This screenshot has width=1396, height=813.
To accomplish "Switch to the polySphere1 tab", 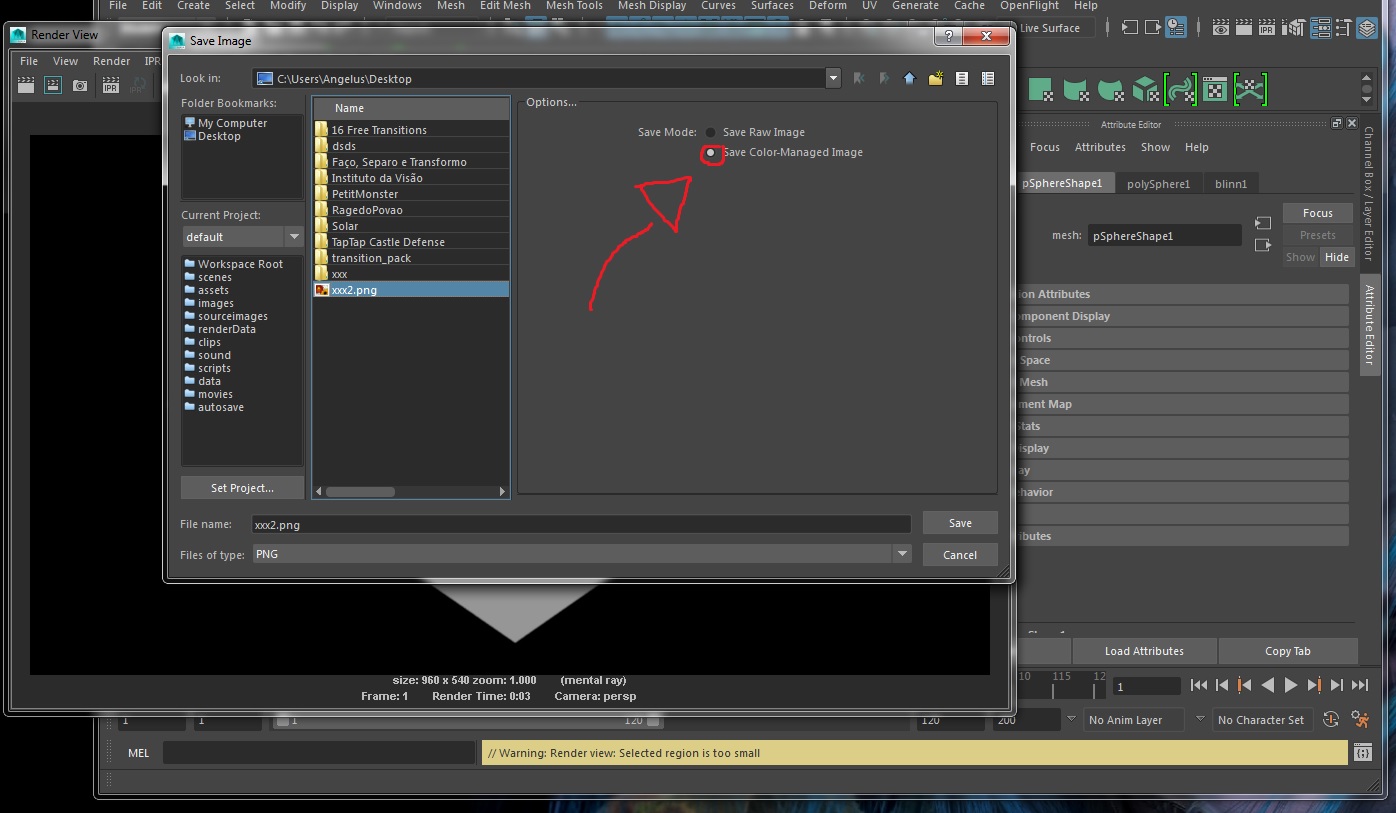I will [1159, 184].
